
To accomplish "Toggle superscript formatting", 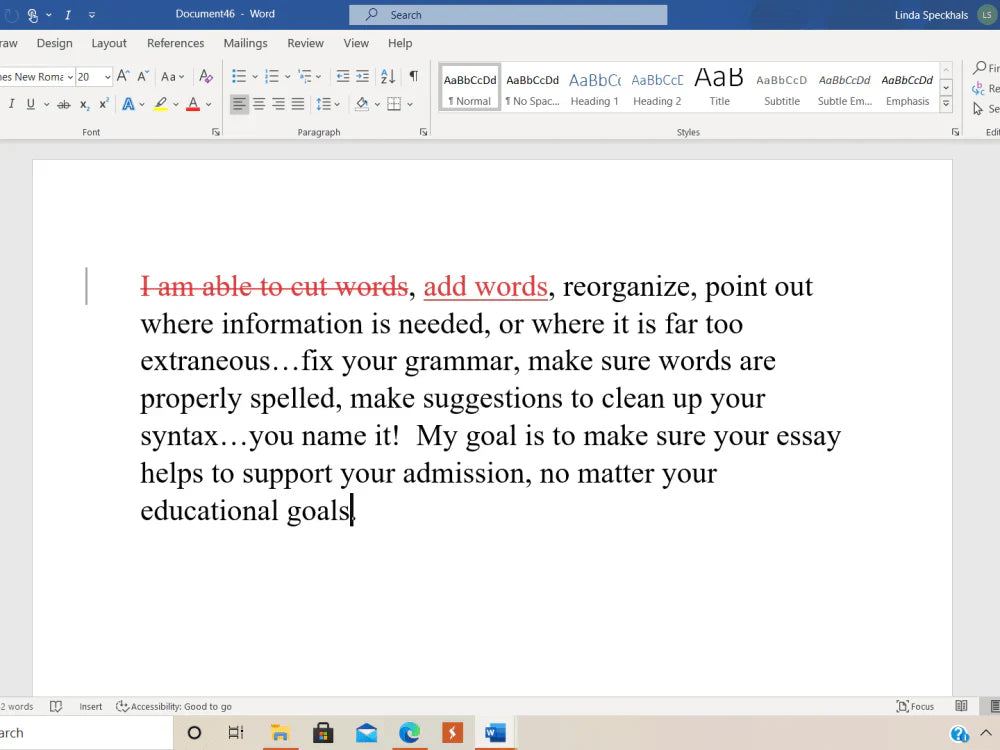I will pos(103,104).
